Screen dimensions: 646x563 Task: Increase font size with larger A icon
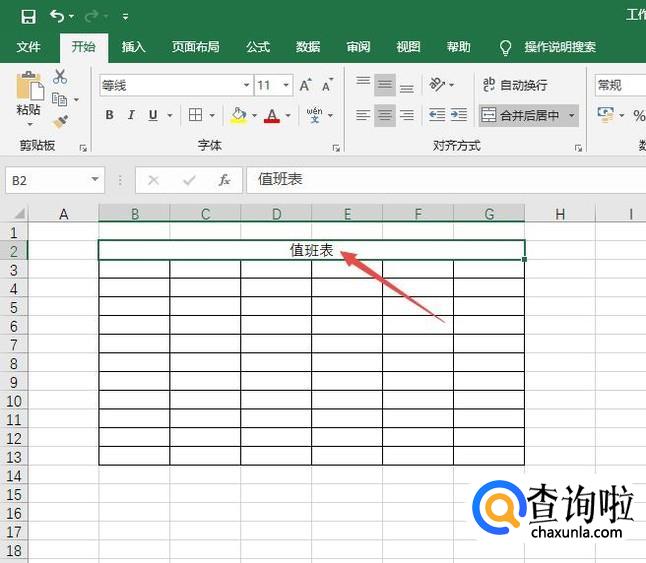306,85
